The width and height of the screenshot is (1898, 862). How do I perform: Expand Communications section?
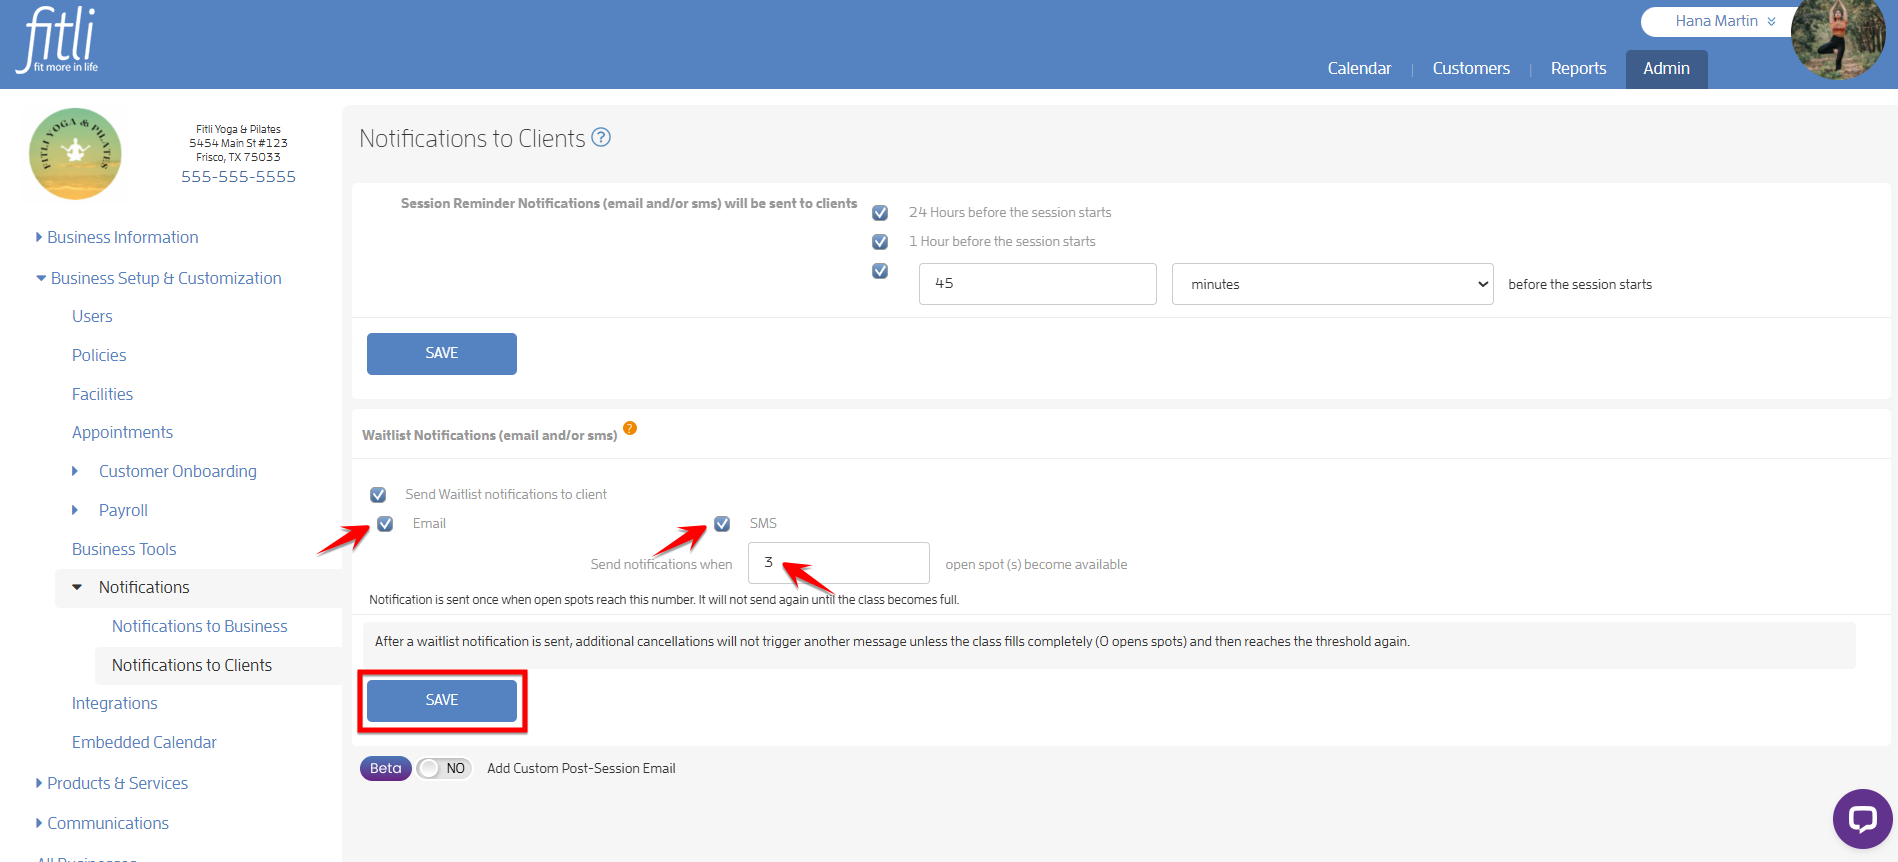102,823
